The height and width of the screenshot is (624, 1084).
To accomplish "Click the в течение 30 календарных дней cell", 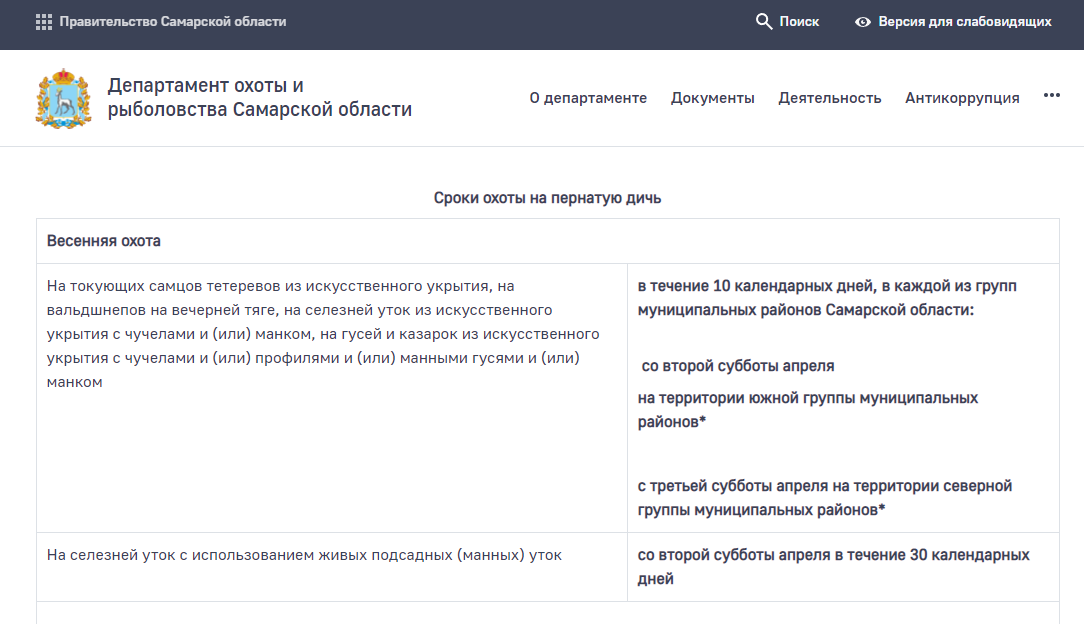I will [x=833, y=566].
